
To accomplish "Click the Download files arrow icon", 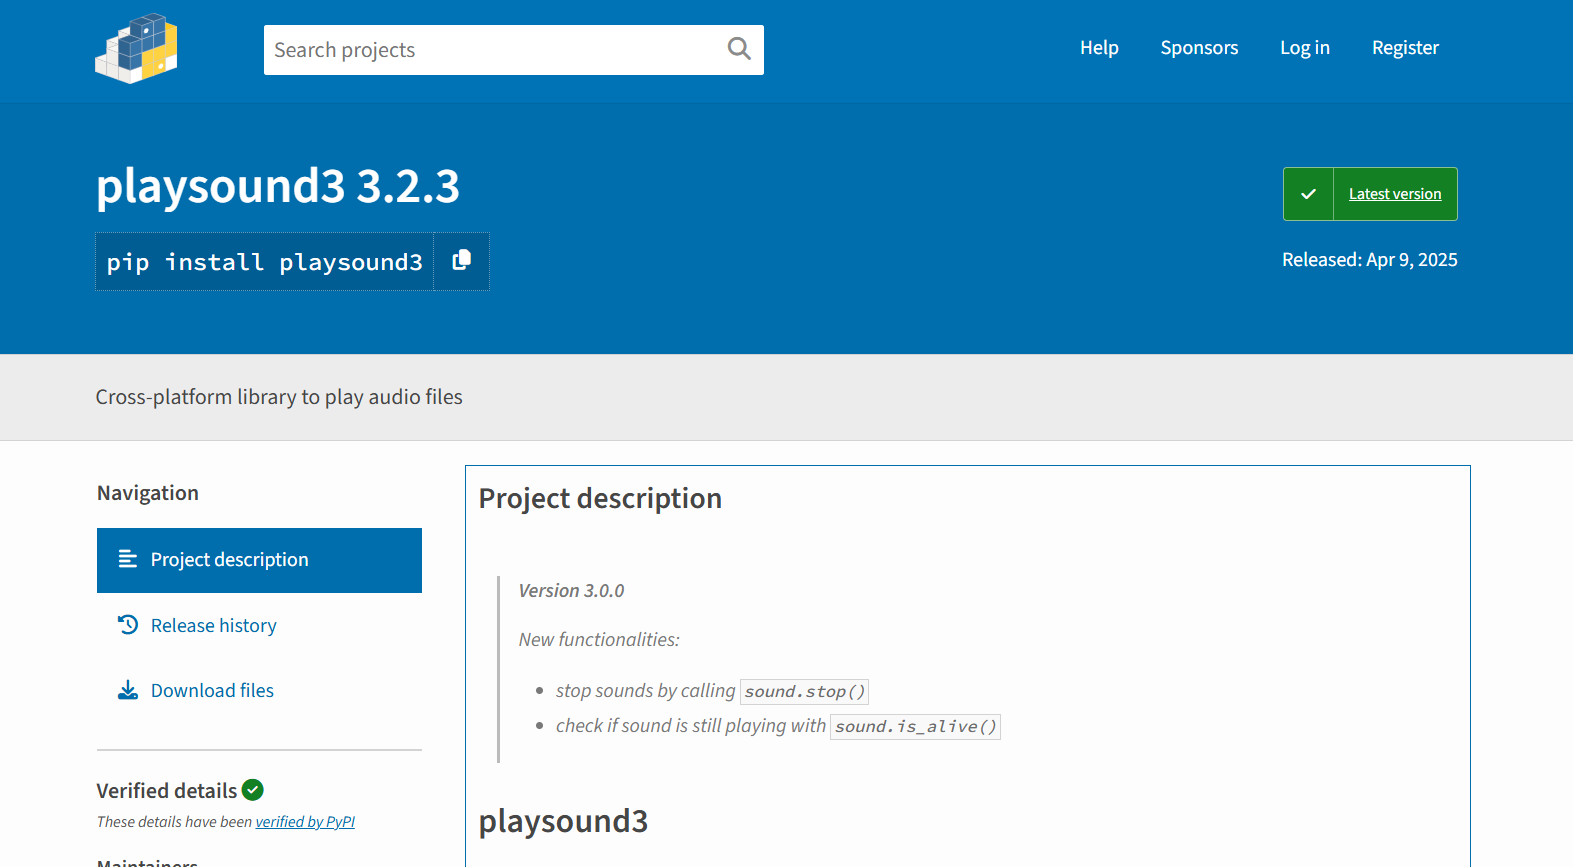I will coord(128,691).
